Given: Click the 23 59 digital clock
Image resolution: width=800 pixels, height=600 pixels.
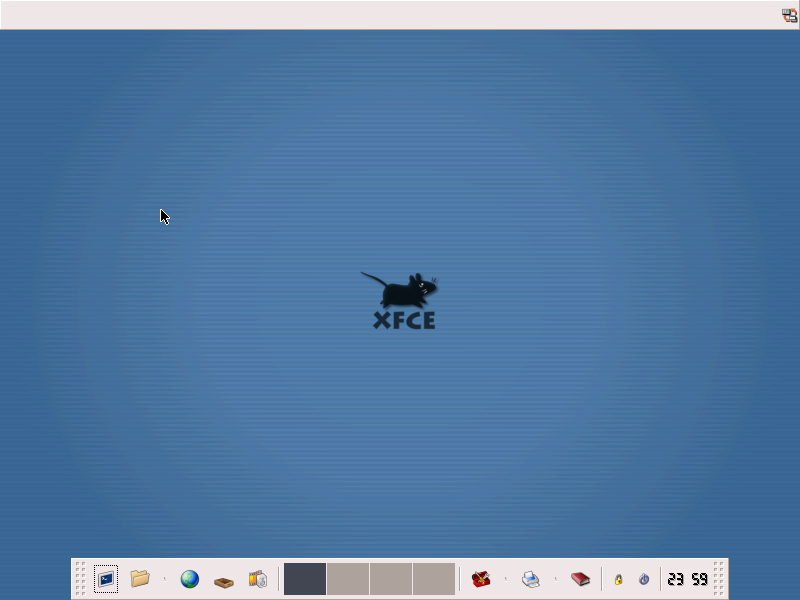Looking at the screenshot, I should click(687, 579).
